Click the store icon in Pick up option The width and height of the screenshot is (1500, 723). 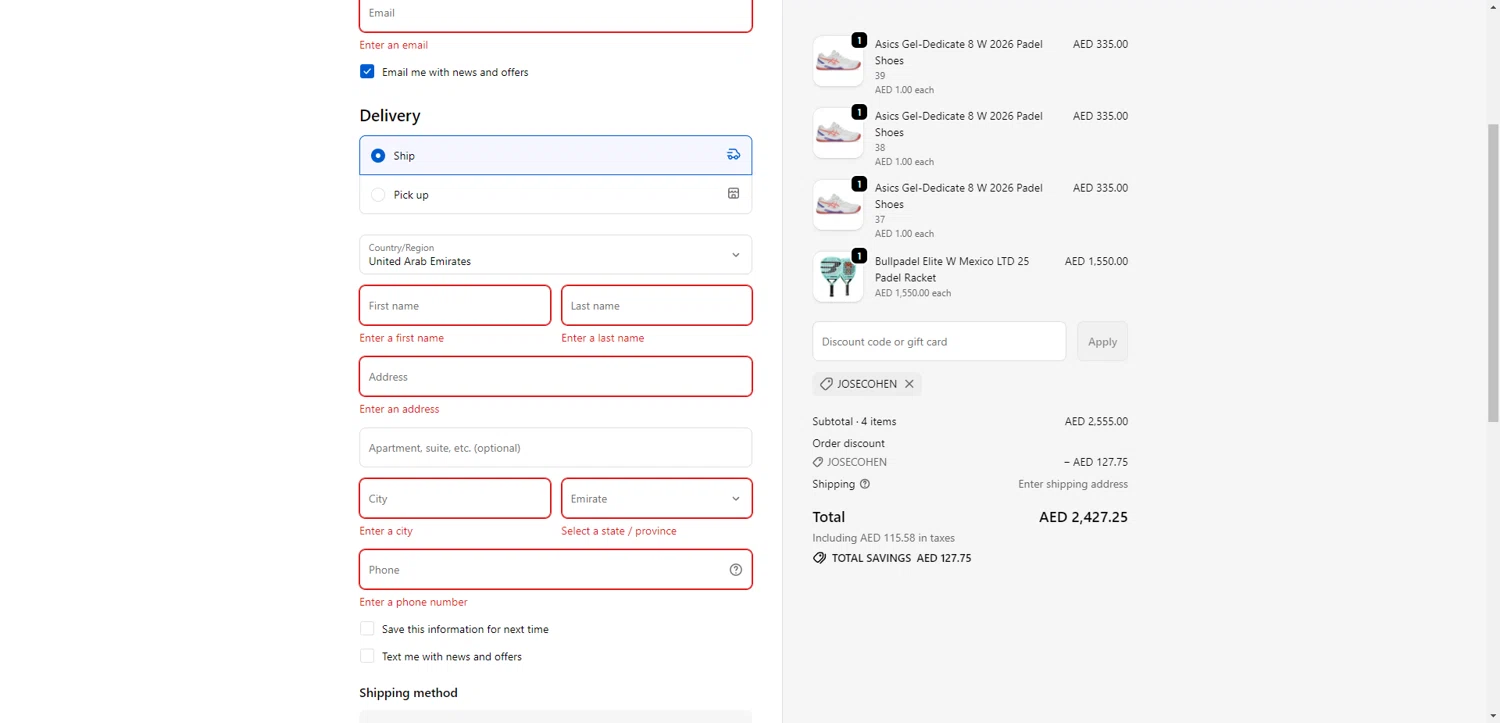733,194
